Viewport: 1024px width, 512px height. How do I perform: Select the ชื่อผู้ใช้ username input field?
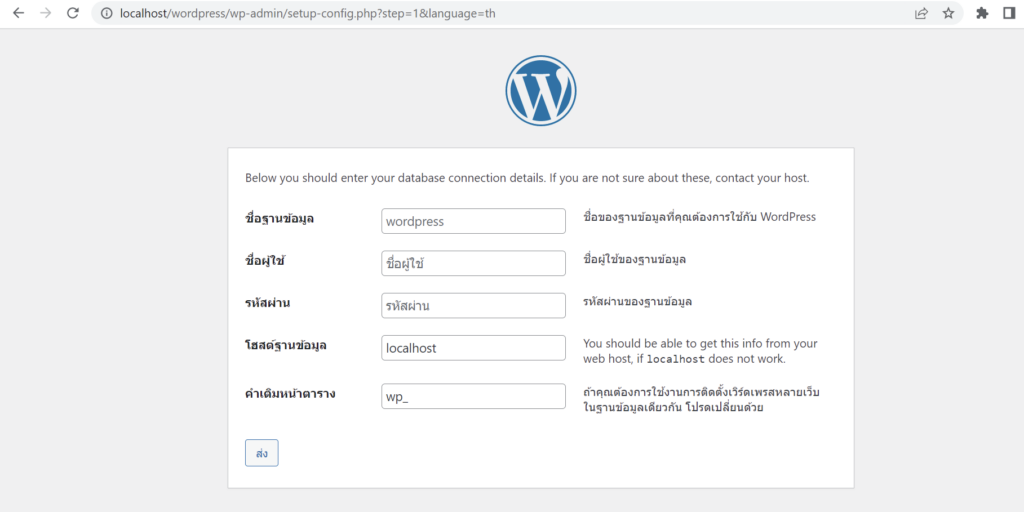point(473,263)
